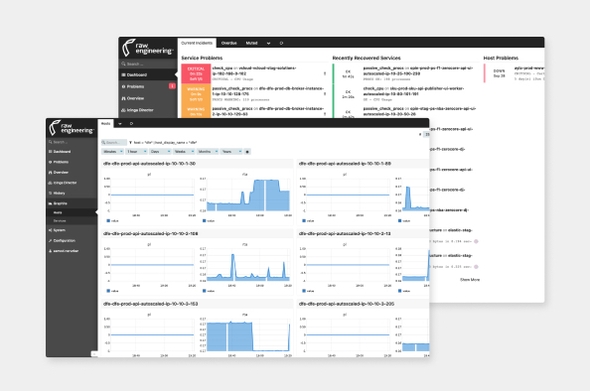Open the DOWN host entry under Host Problems
The height and width of the screenshot is (392, 590).
pyautogui.click(x=514, y=73)
